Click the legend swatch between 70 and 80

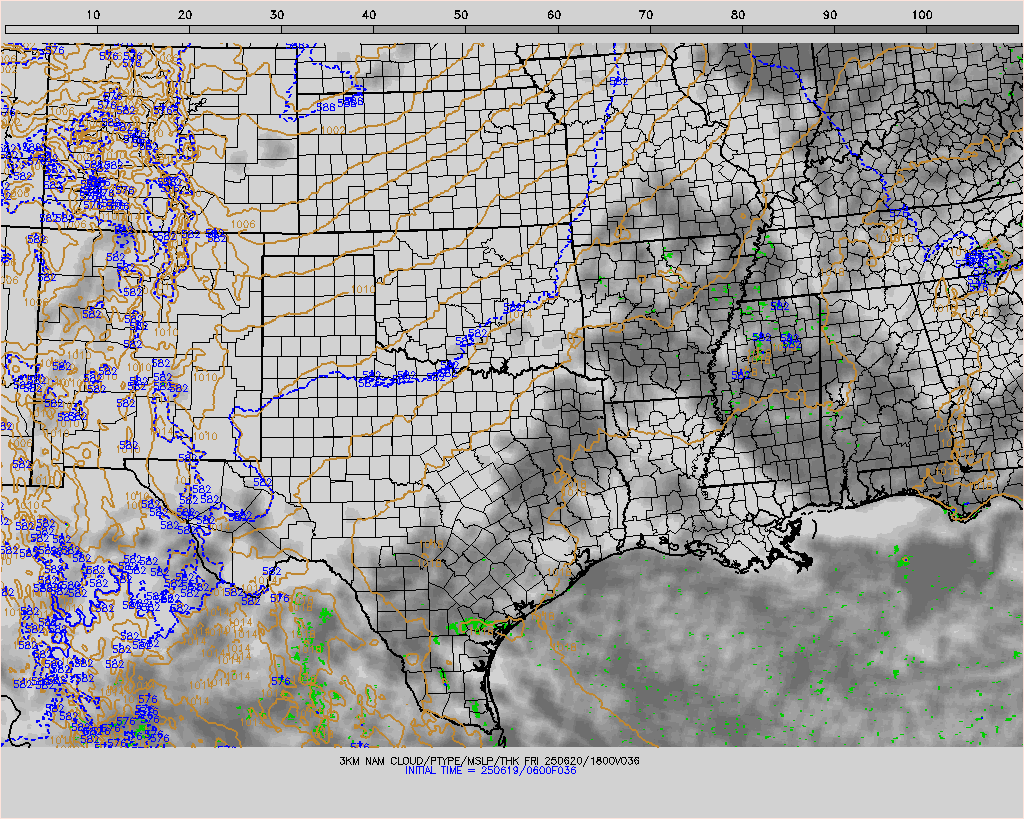click(x=696, y=29)
